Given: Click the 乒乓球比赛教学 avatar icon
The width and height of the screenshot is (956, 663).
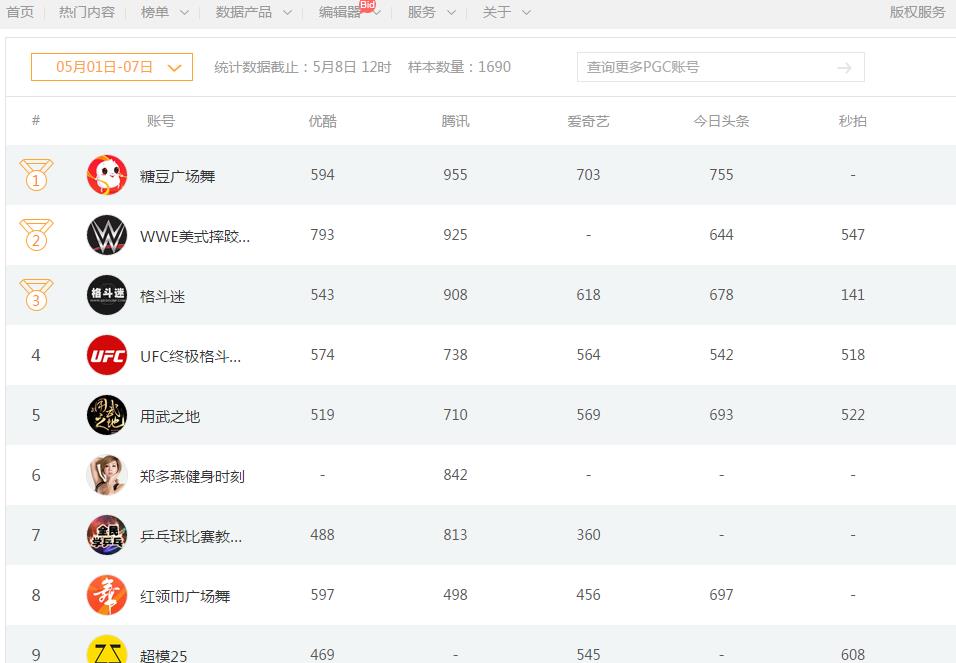Looking at the screenshot, I should [x=107, y=535].
